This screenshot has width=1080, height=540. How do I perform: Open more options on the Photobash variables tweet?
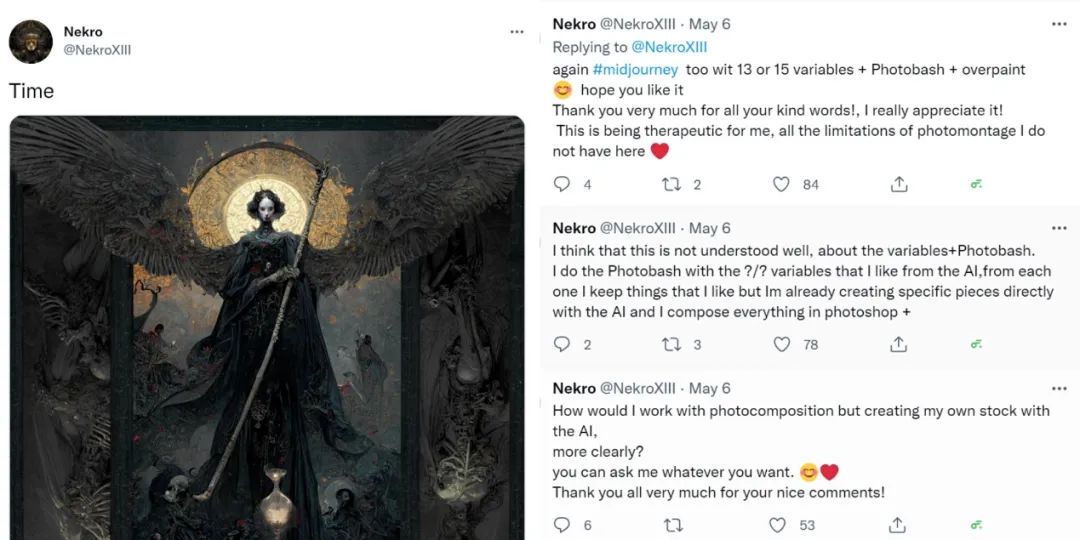1059,228
